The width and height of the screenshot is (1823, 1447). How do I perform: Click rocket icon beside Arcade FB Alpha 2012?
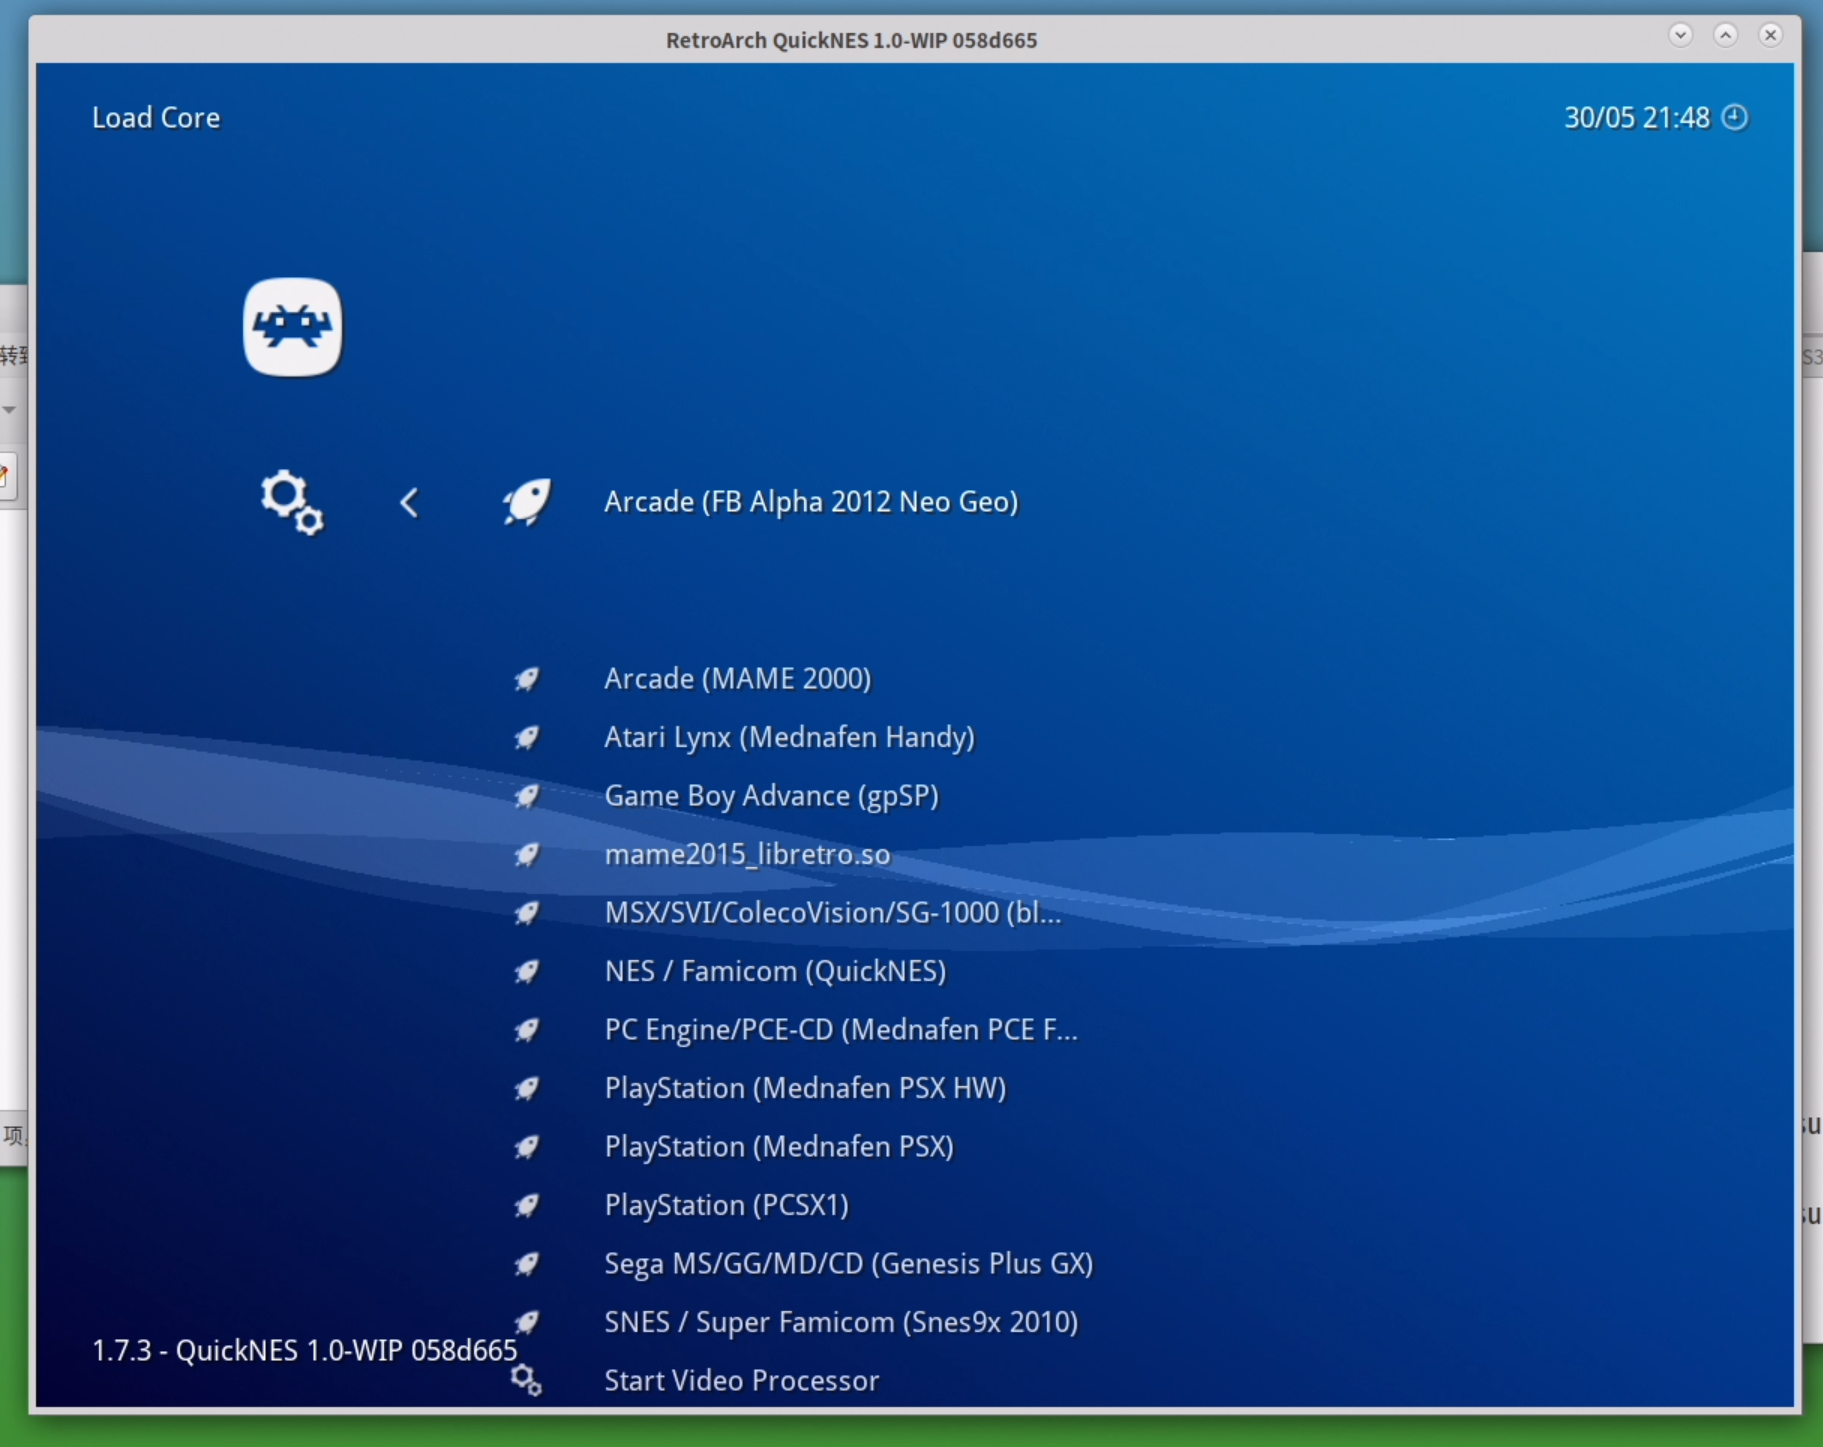[526, 501]
